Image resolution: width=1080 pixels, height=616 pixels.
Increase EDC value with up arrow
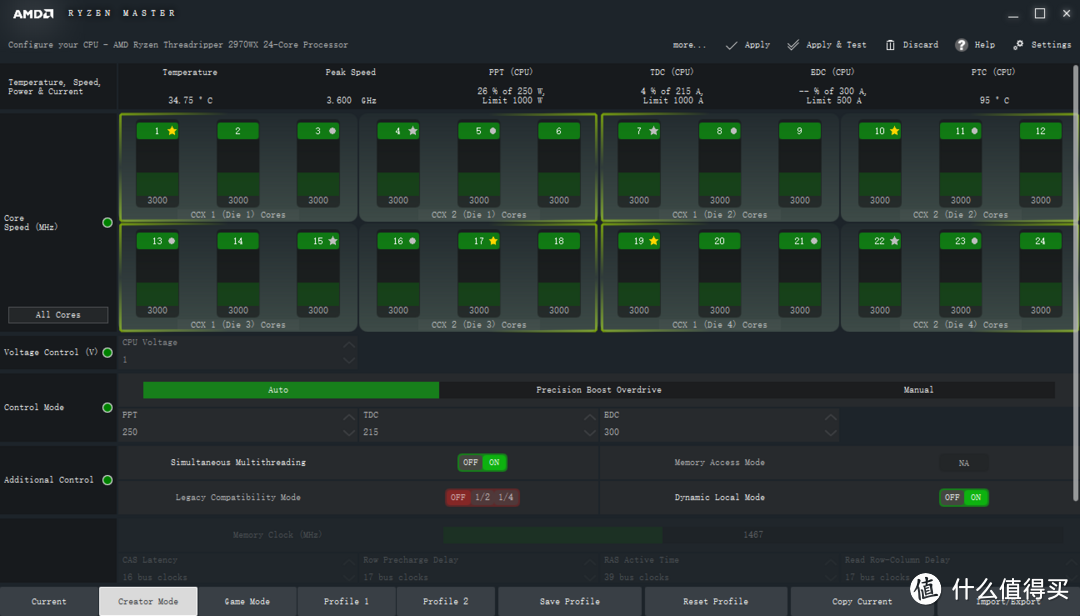[831, 417]
